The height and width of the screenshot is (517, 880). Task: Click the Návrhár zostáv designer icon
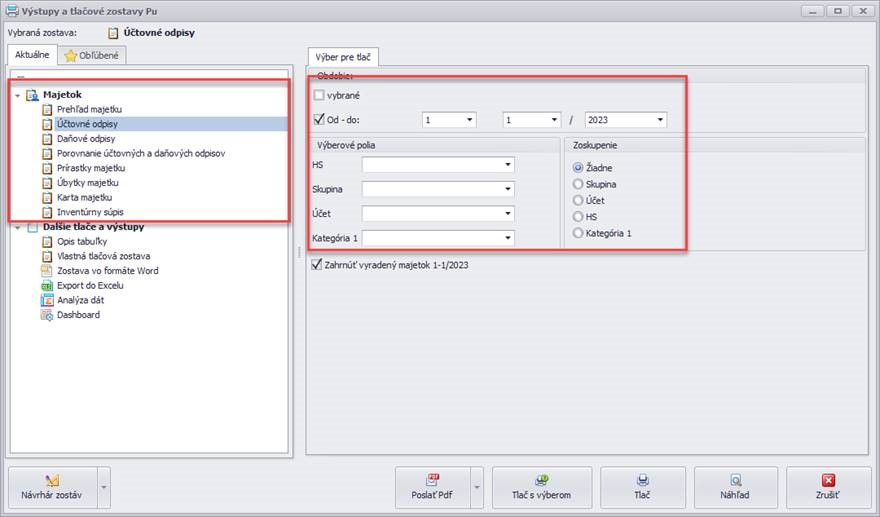point(52,480)
